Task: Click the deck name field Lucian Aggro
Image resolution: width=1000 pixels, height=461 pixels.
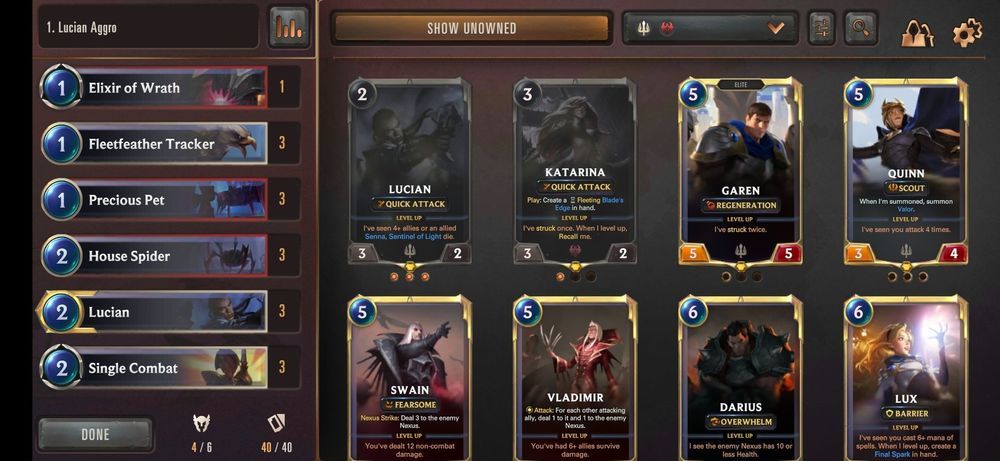Action: coord(149,27)
